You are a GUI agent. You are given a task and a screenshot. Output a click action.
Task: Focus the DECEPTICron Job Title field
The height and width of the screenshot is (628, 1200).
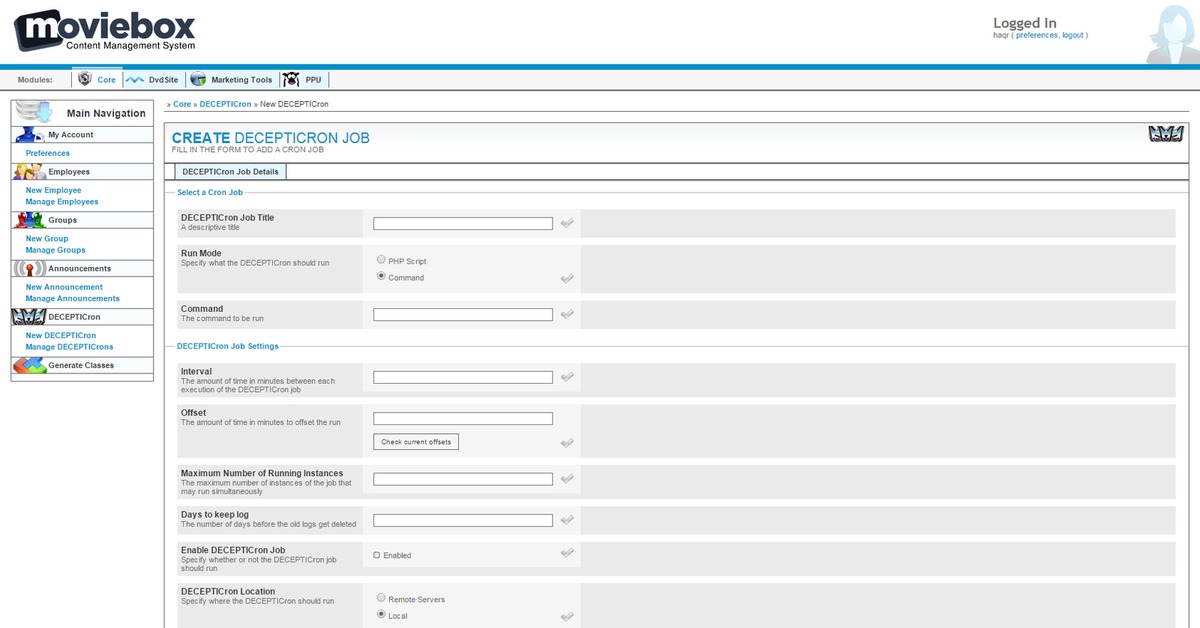click(462, 224)
